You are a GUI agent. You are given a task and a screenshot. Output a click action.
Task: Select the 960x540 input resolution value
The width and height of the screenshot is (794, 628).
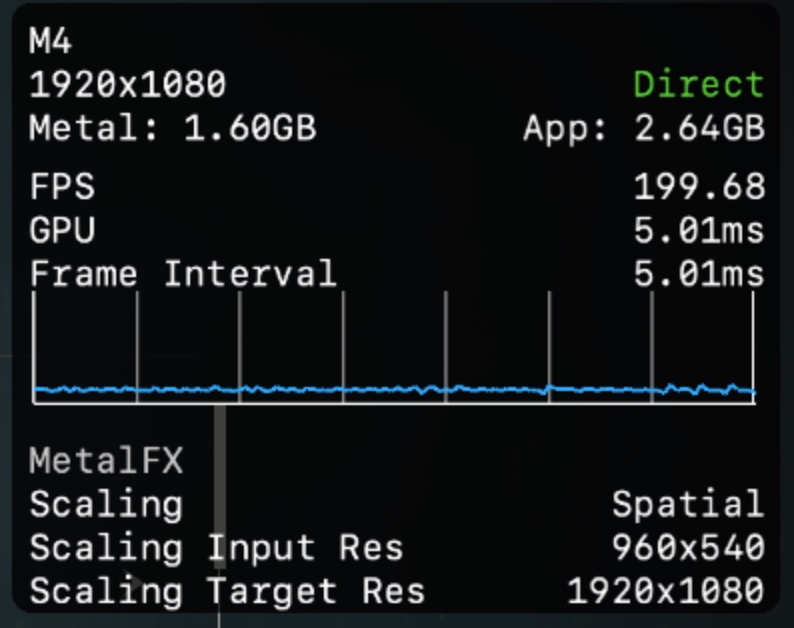688,548
